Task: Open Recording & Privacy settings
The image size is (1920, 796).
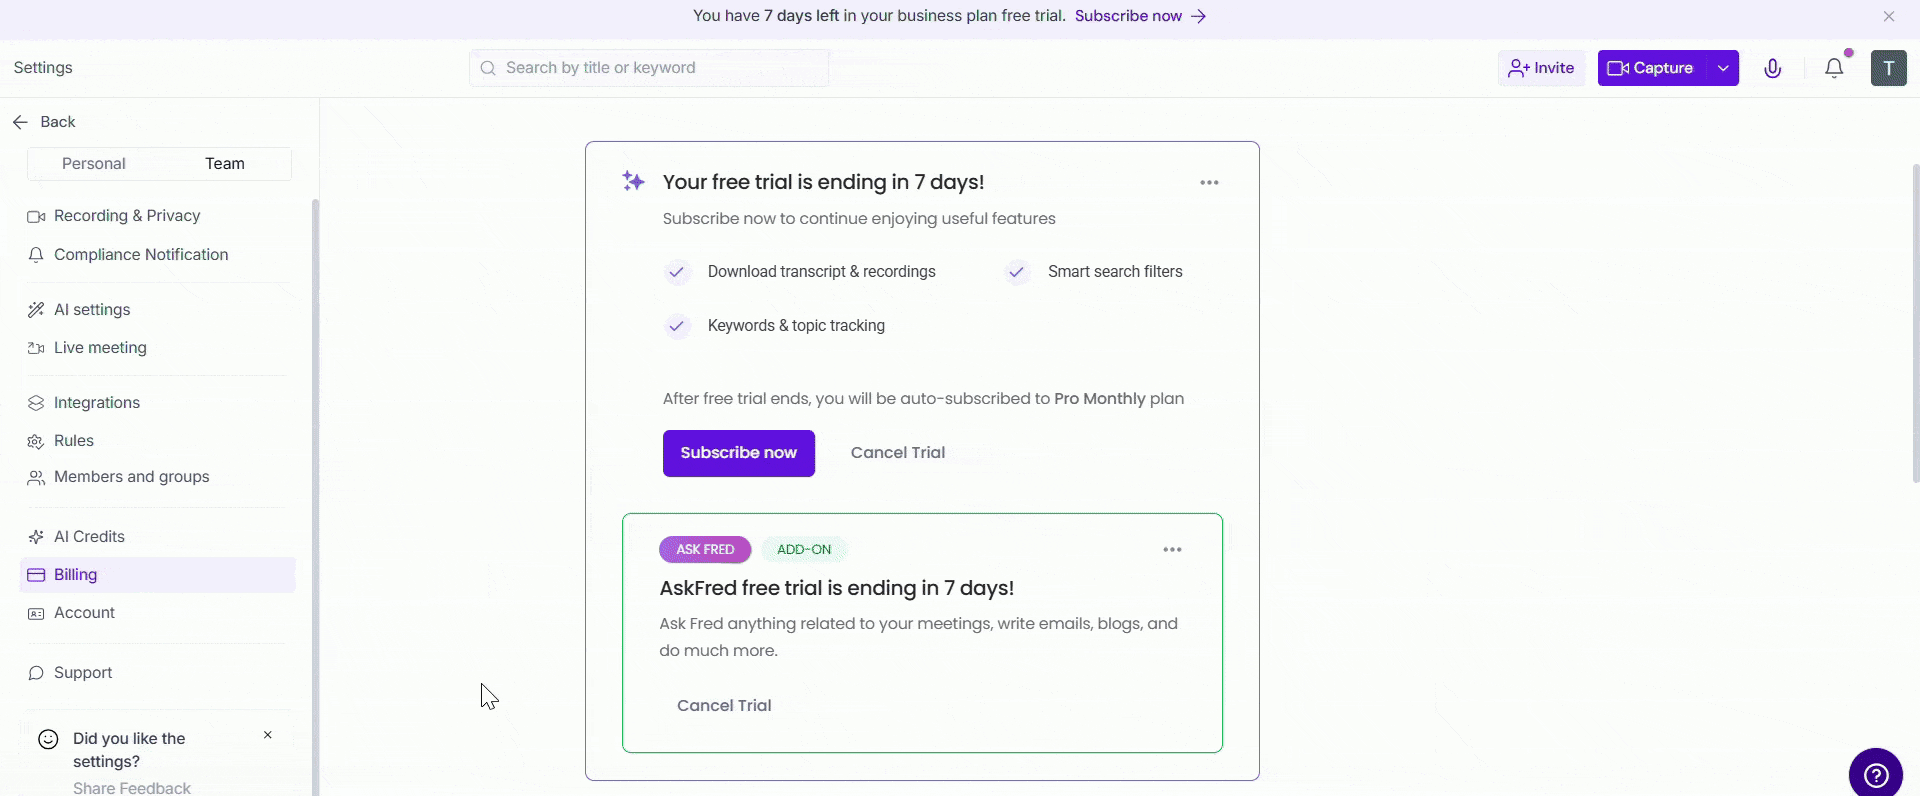Action: coord(126,216)
